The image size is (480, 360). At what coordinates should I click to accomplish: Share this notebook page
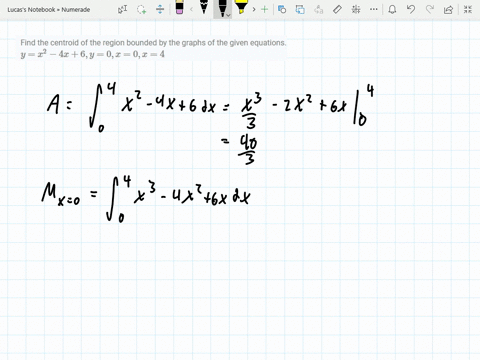pyautogui.click(x=448, y=9)
